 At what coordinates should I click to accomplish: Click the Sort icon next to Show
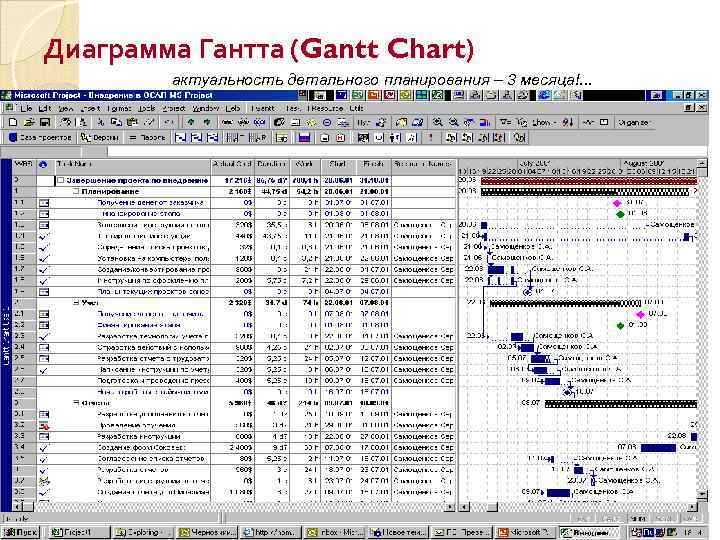pyautogui.click(x=568, y=122)
